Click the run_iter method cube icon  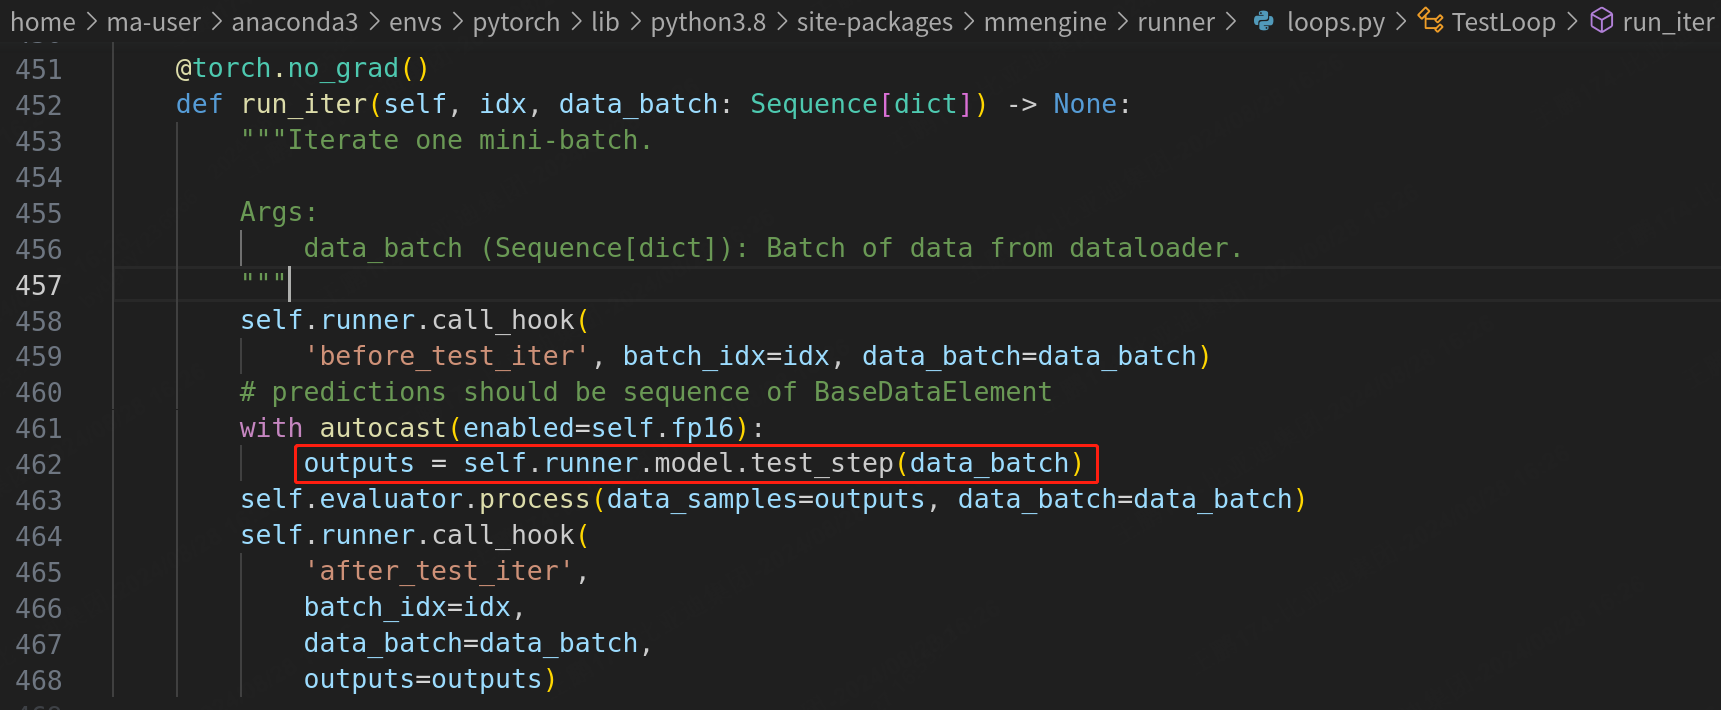pyautogui.click(x=1601, y=21)
